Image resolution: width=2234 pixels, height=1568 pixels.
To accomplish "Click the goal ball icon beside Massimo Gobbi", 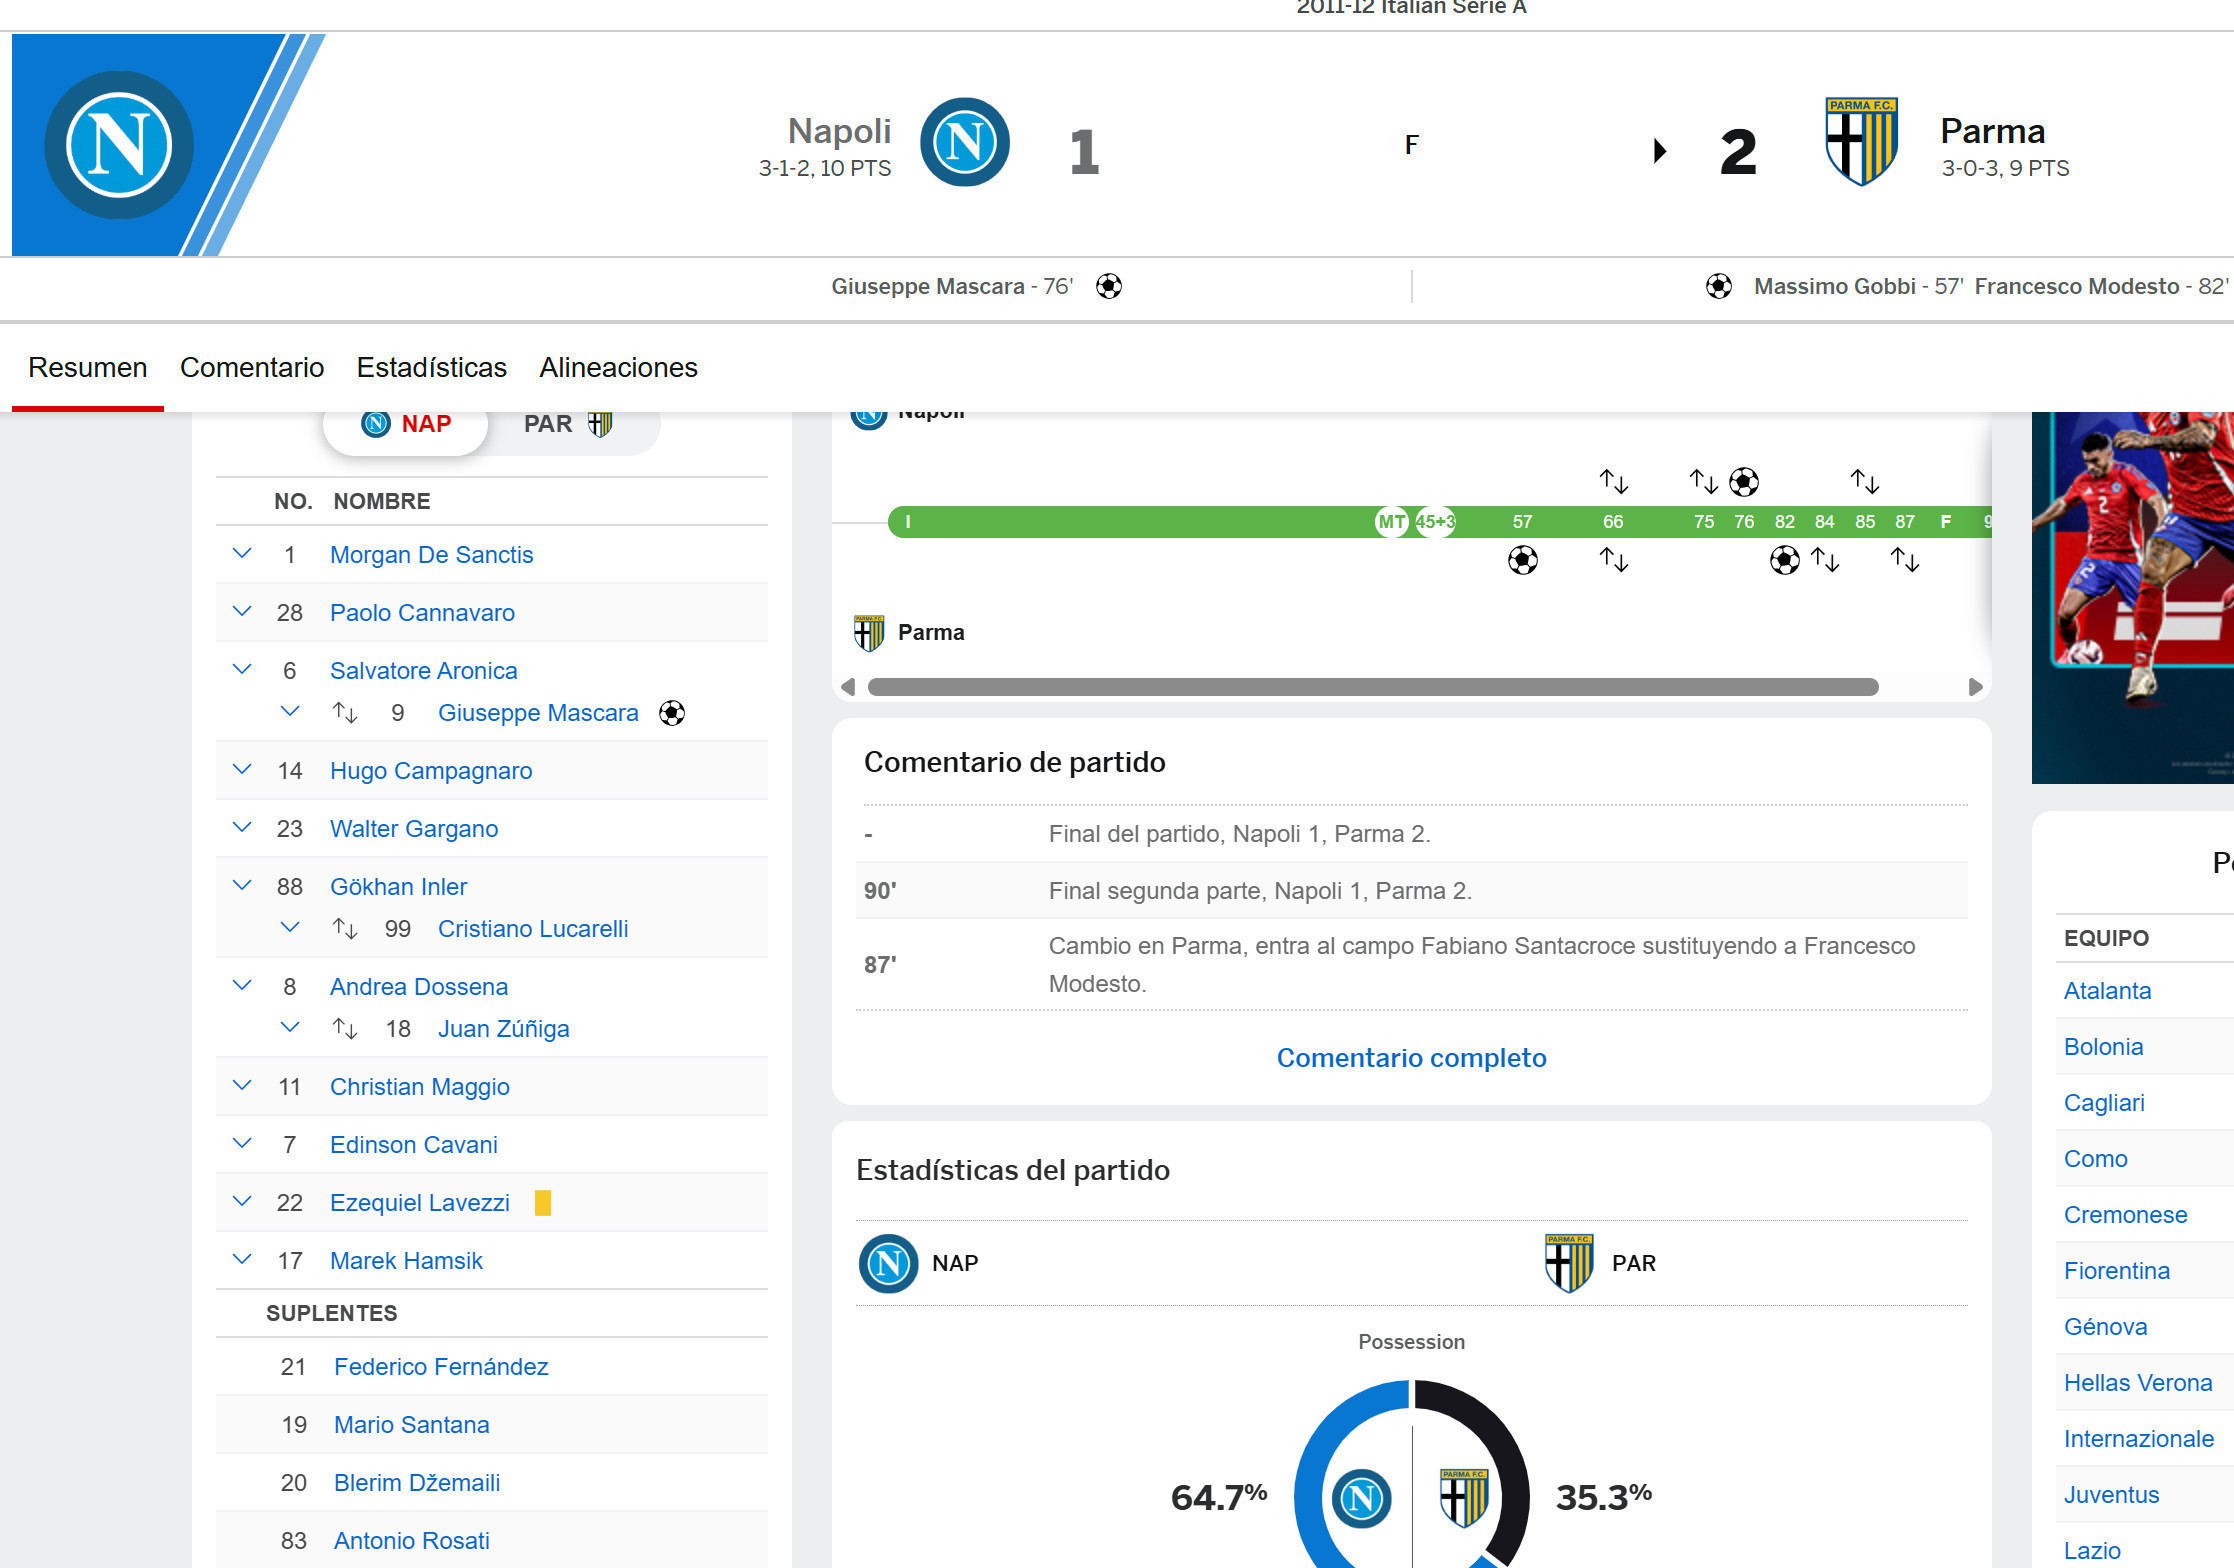I will tap(1719, 287).
